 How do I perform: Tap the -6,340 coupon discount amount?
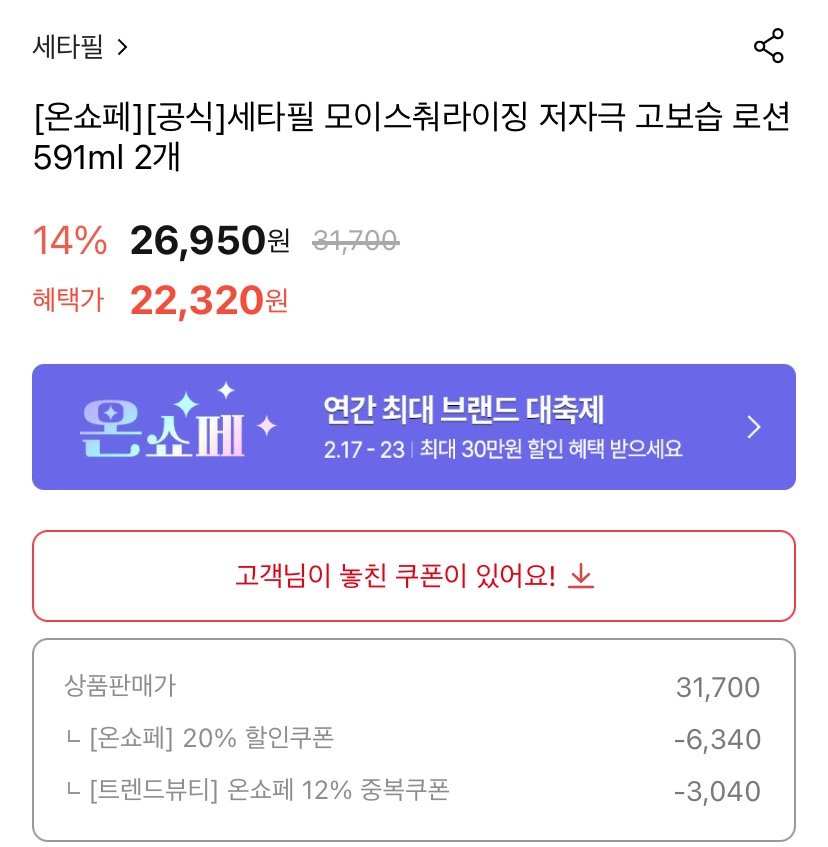point(717,740)
